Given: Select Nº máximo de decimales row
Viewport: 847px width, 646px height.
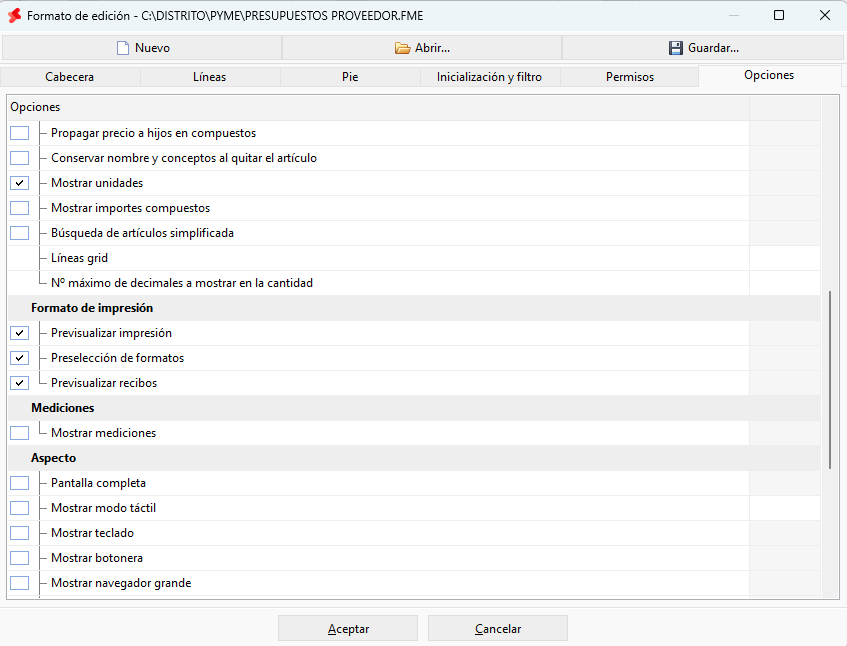Looking at the screenshot, I should coord(414,283).
